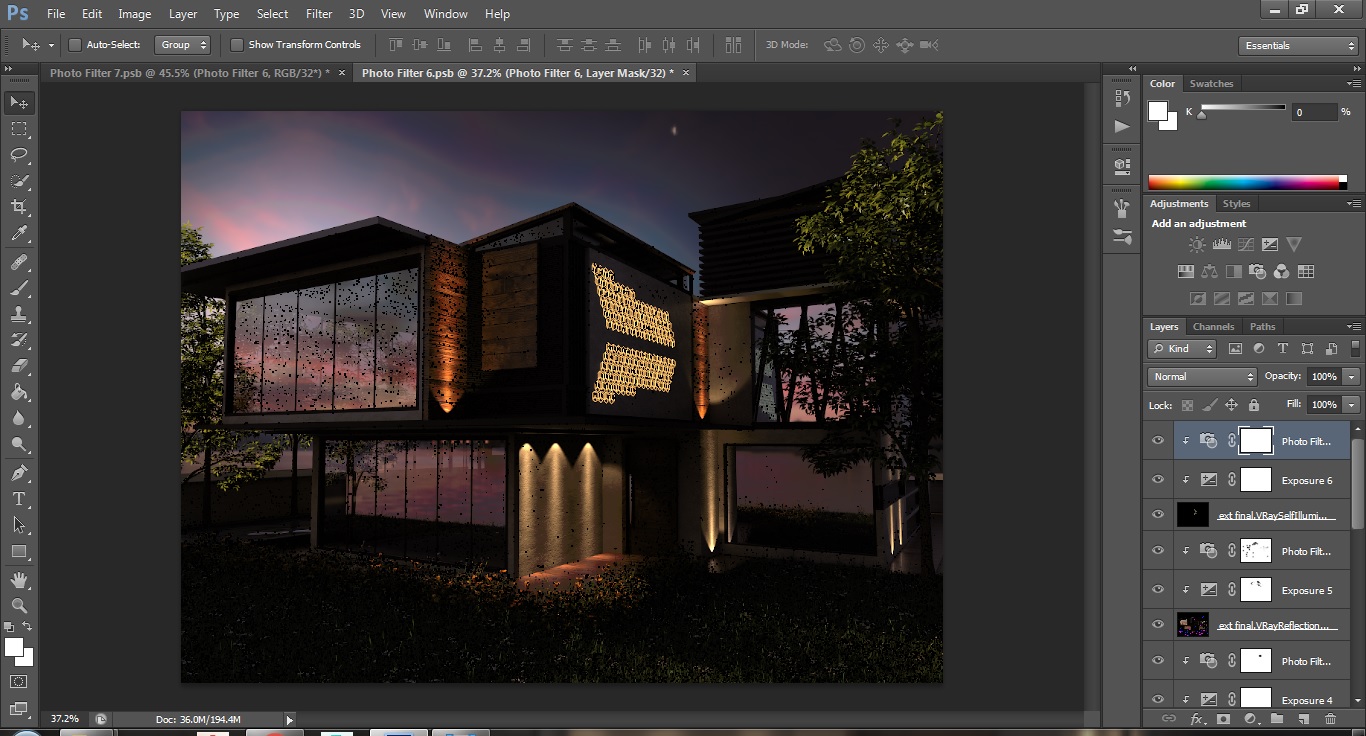The image size is (1366, 736).
Task: Open the Opacity slider dropdown arrow
Action: 1352,377
